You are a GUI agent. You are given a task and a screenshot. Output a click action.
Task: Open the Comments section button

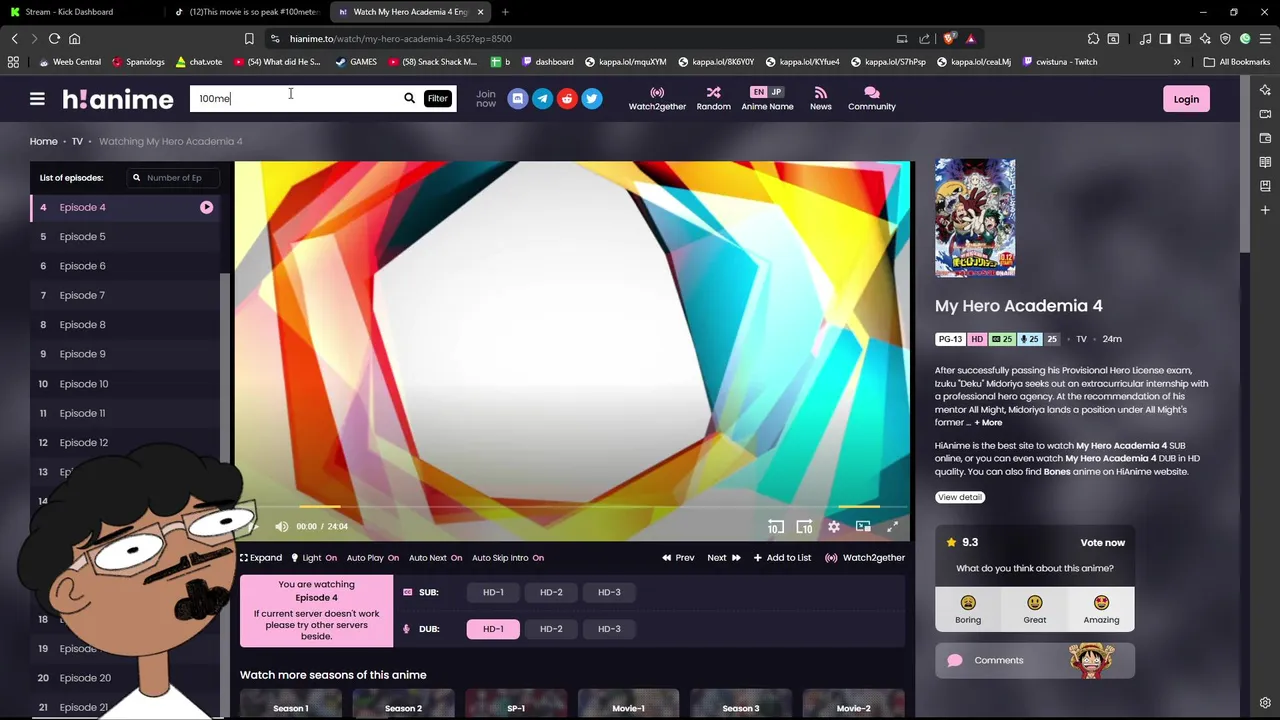click(1035, 660)
